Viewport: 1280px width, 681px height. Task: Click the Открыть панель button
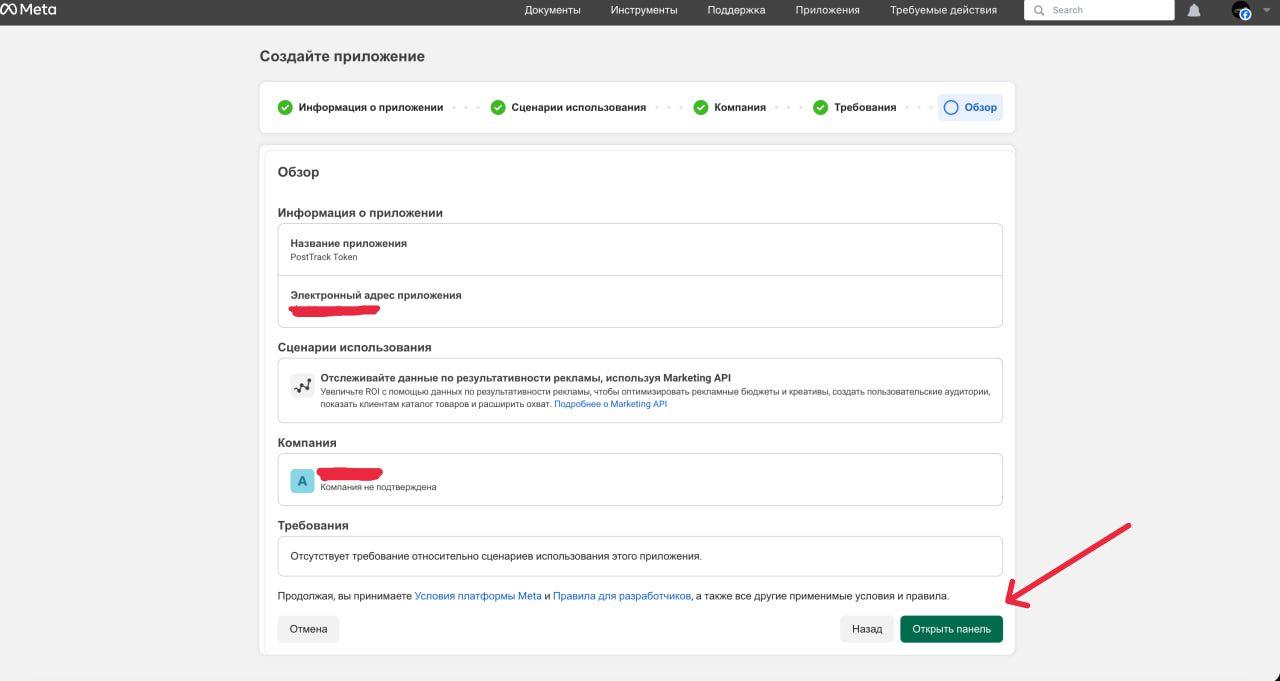(951, 628)
